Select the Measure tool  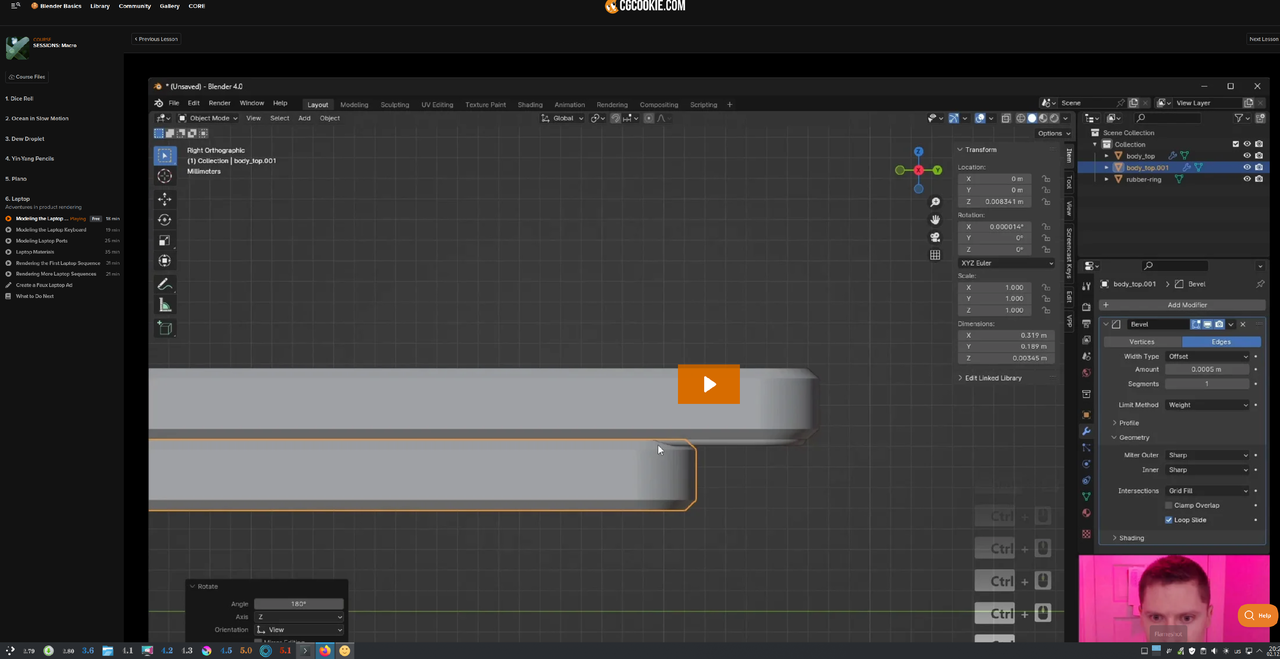coord(165,305)
